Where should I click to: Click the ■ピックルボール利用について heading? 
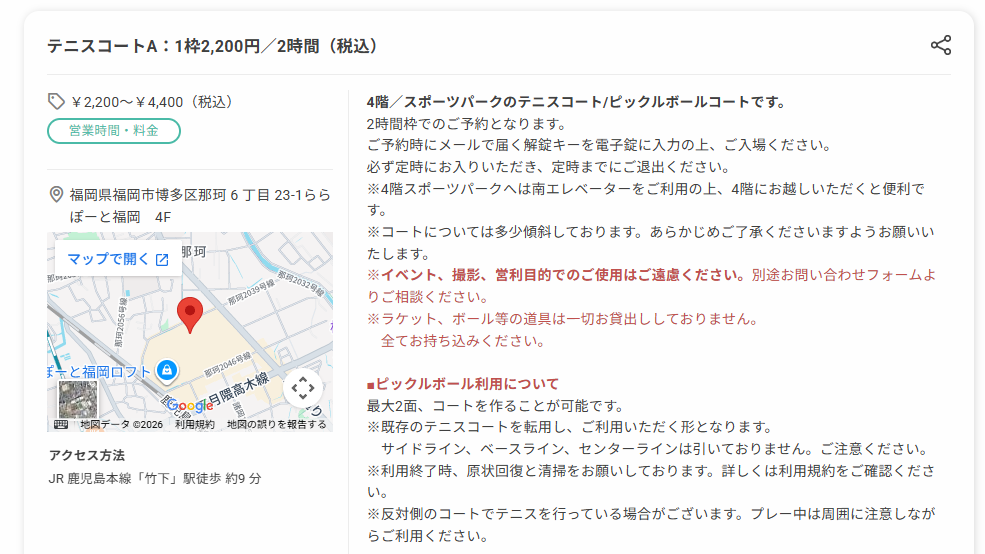pyautogui.click(x=463, y=384)
